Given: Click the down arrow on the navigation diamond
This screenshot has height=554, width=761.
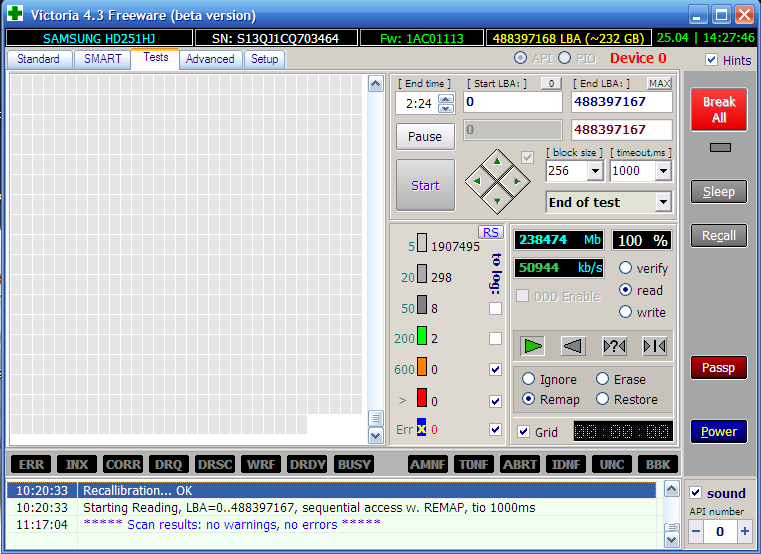Looking at the screenshot, I should point(497,199).
